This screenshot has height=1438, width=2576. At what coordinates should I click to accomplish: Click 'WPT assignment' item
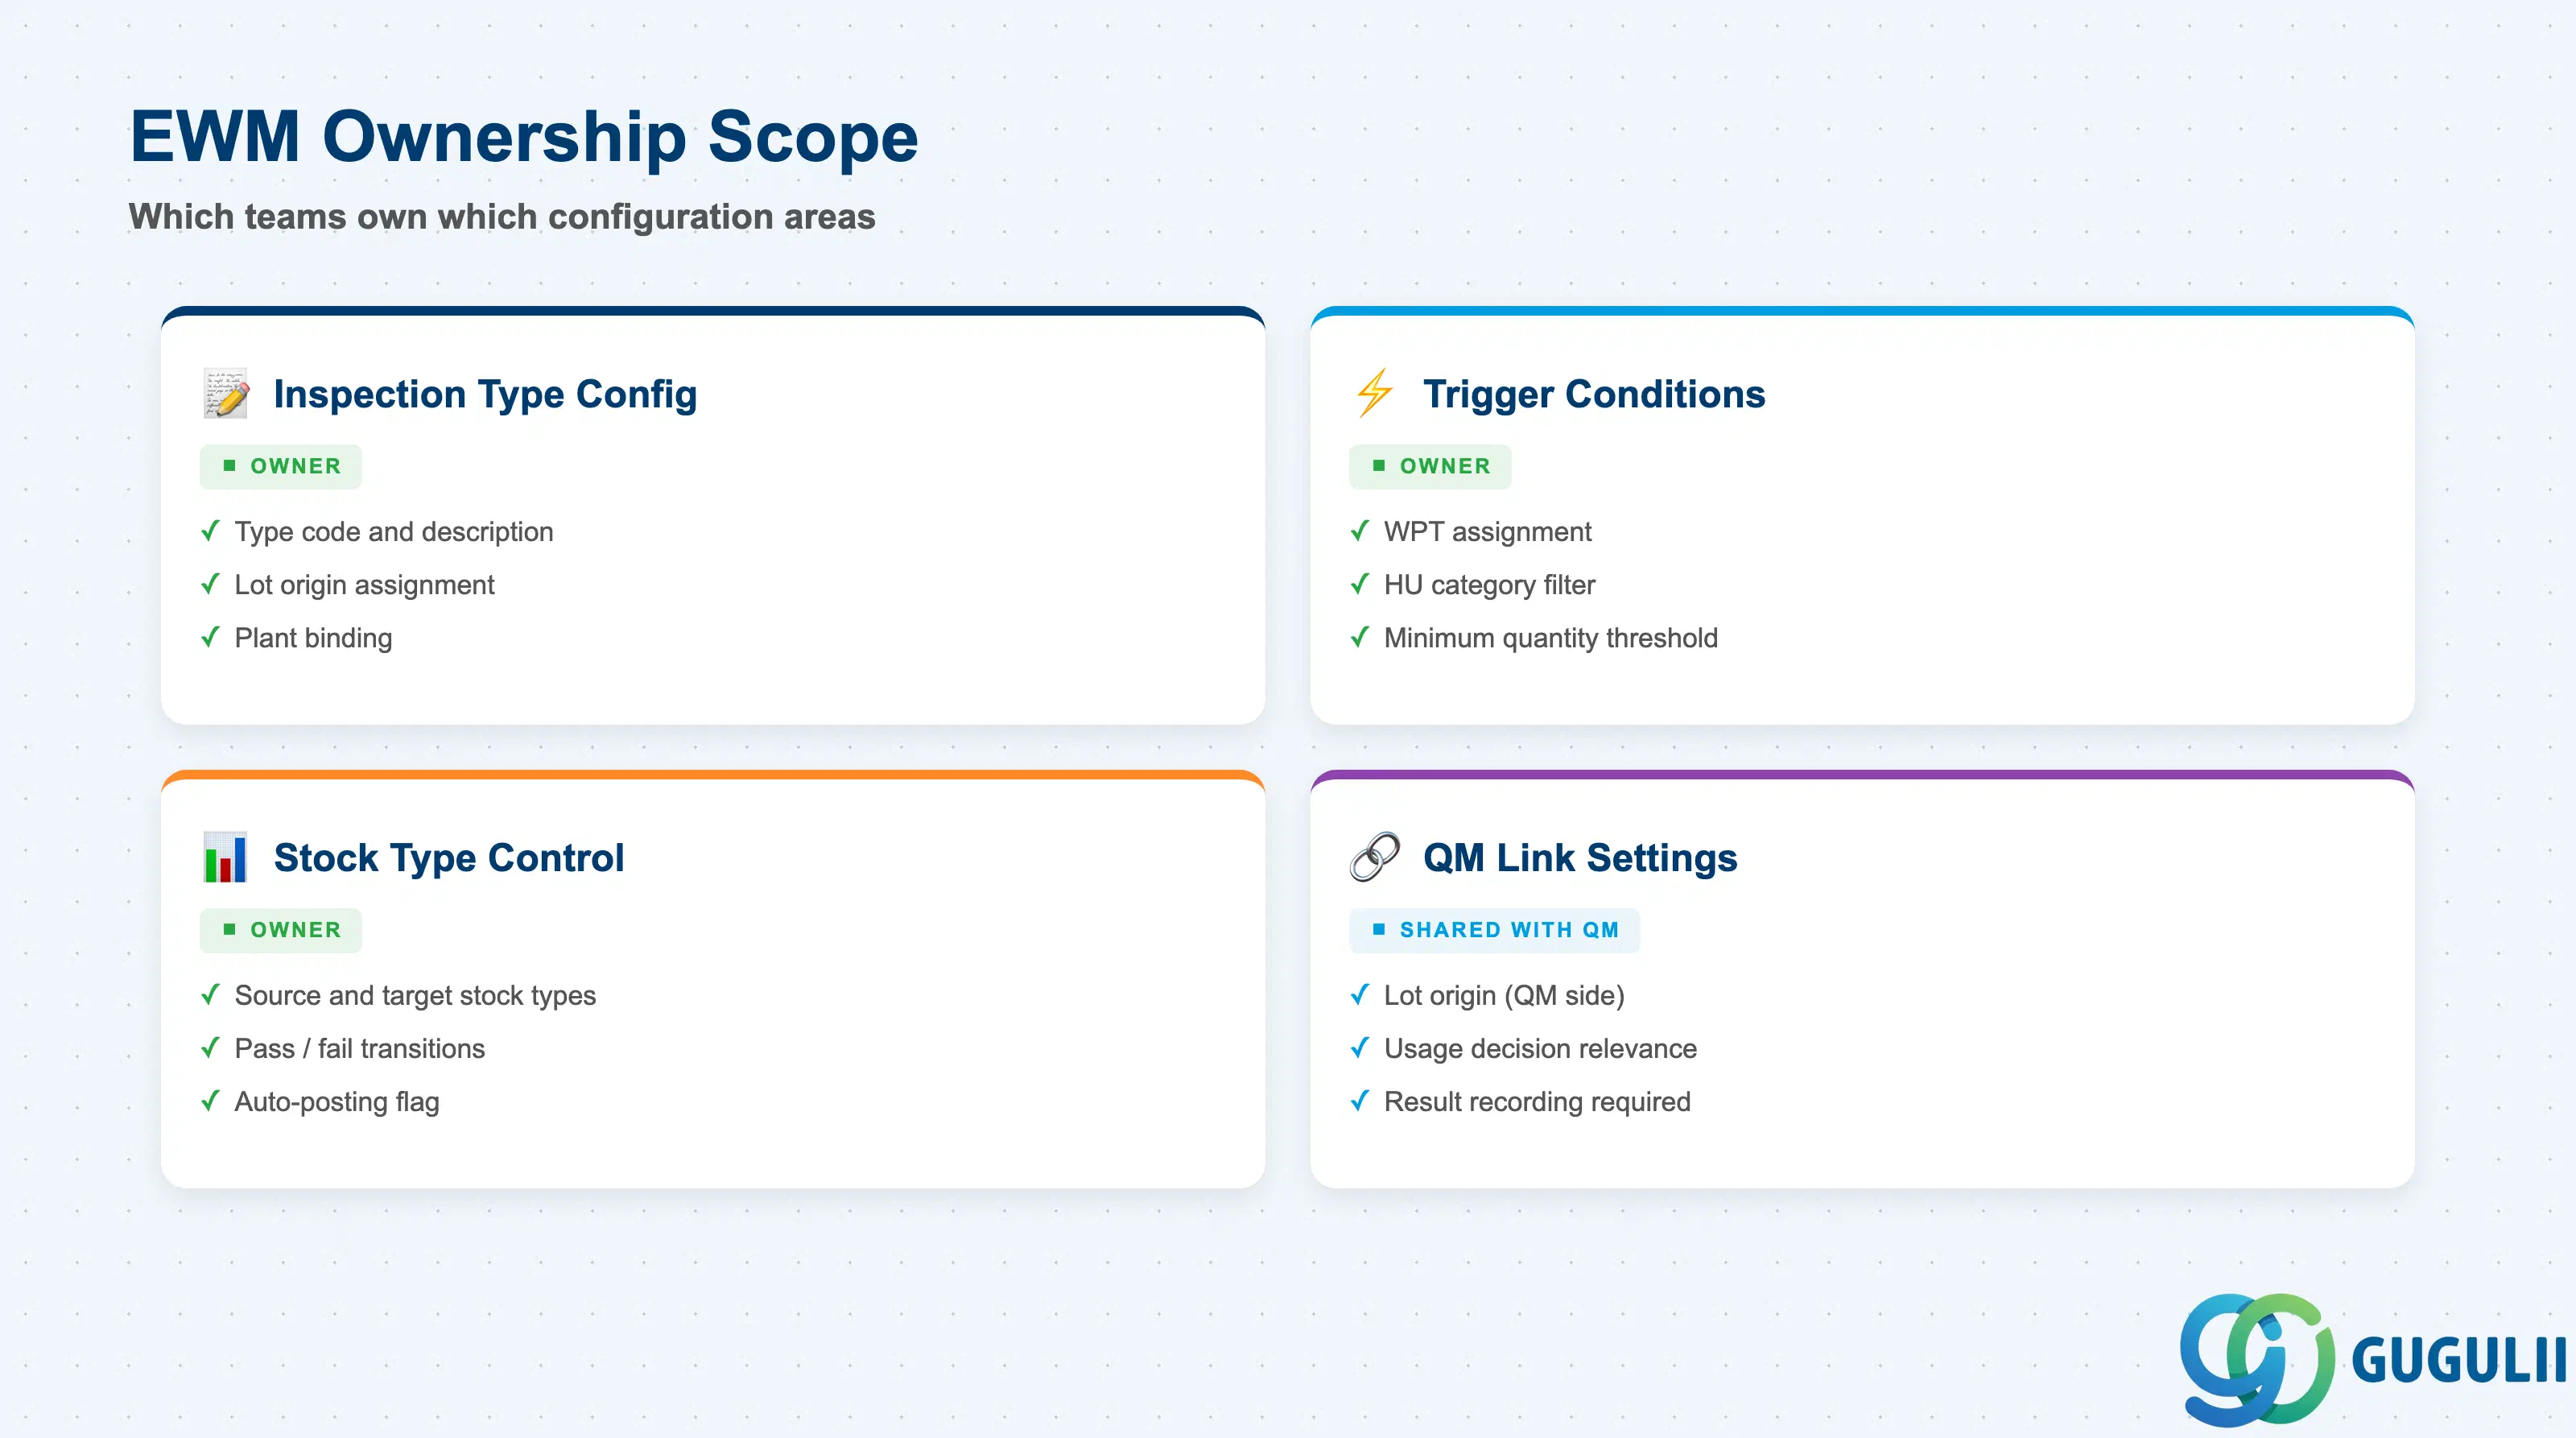coord(1470,531)
